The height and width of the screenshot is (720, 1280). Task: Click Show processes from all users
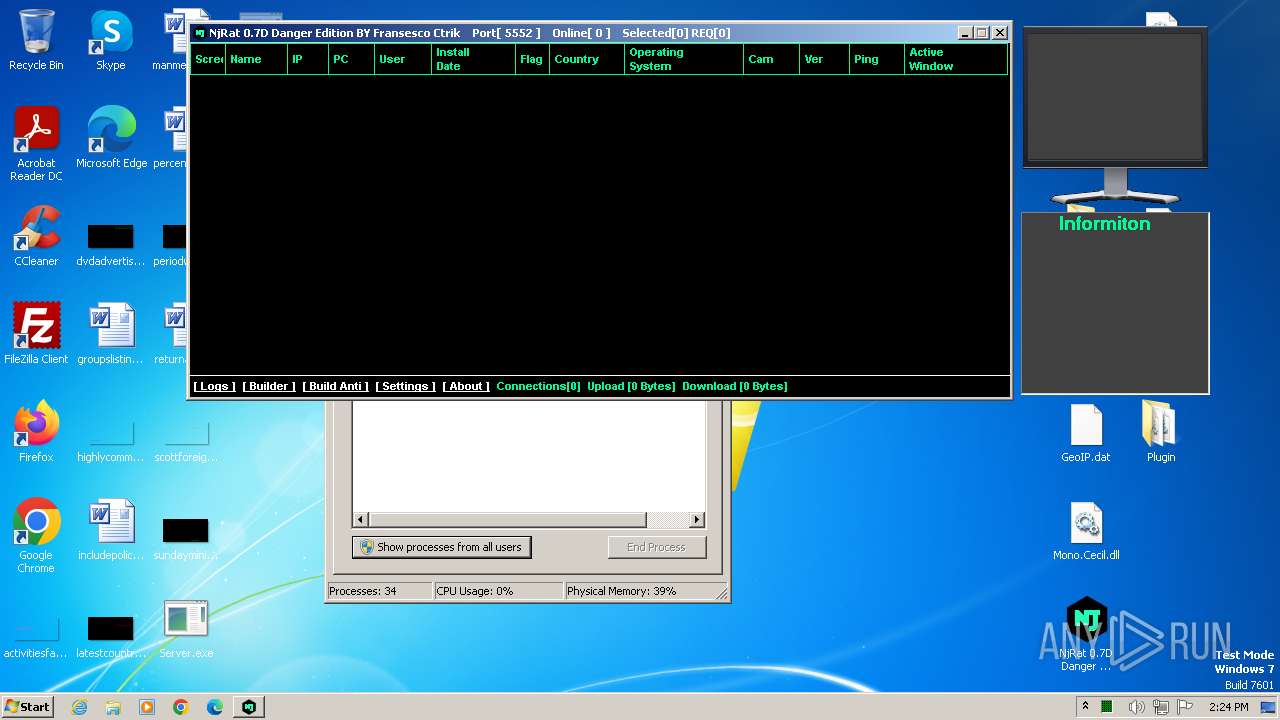(x=441, y=547)
